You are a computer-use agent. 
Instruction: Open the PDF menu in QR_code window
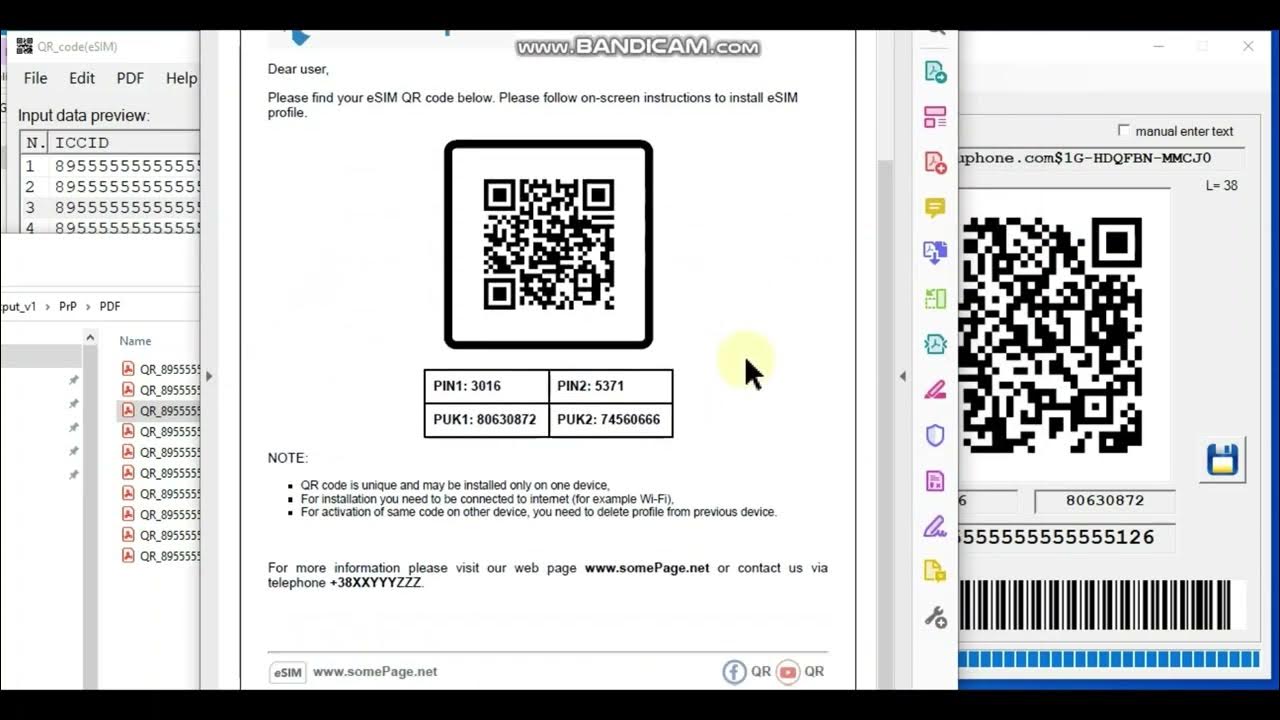tap(130, 78)
